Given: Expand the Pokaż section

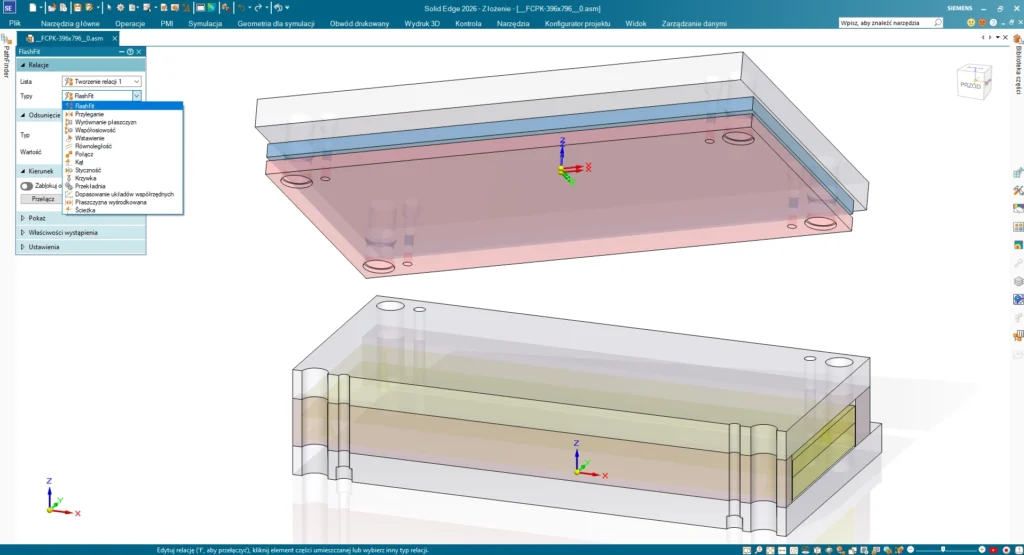Looking at the screenshot, I should pos(37,217).
